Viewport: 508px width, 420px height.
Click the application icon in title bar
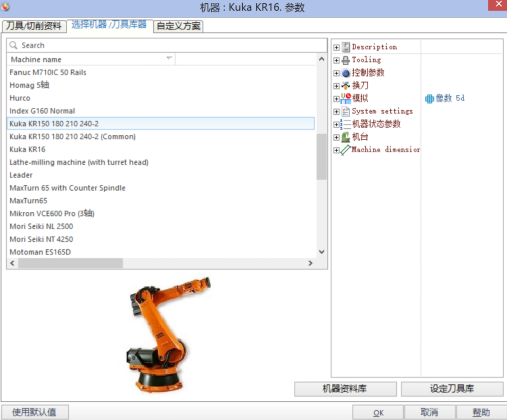(x=5, y=6)
